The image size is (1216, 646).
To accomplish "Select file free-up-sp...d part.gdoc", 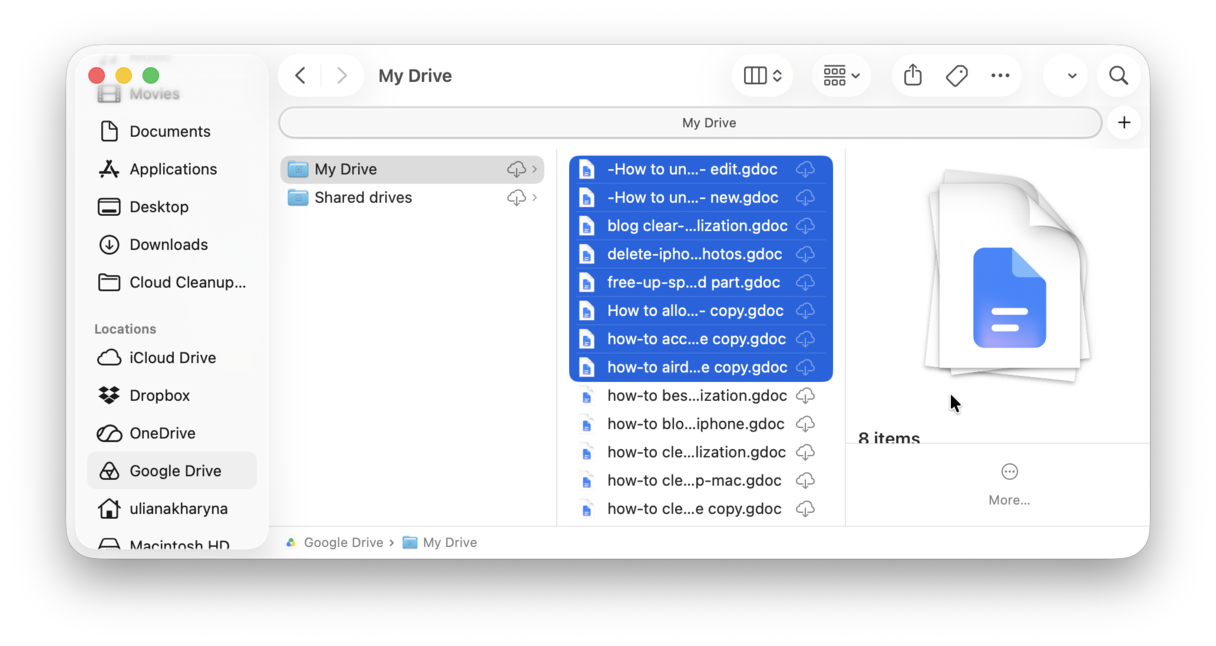I will (x=700, y=283).
